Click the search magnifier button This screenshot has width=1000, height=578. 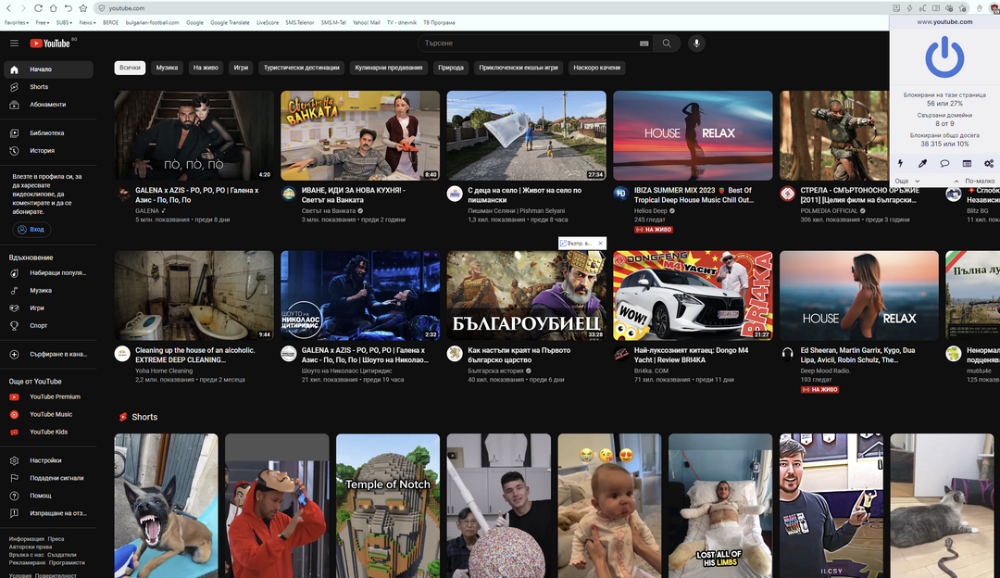click(x=666, y=43)
